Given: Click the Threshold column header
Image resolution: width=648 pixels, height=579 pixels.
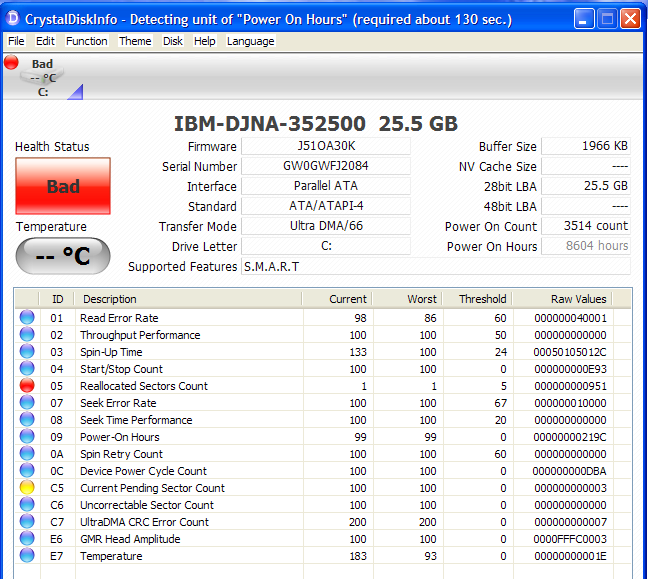Looking at the screenshot, I should pos(477,299).
